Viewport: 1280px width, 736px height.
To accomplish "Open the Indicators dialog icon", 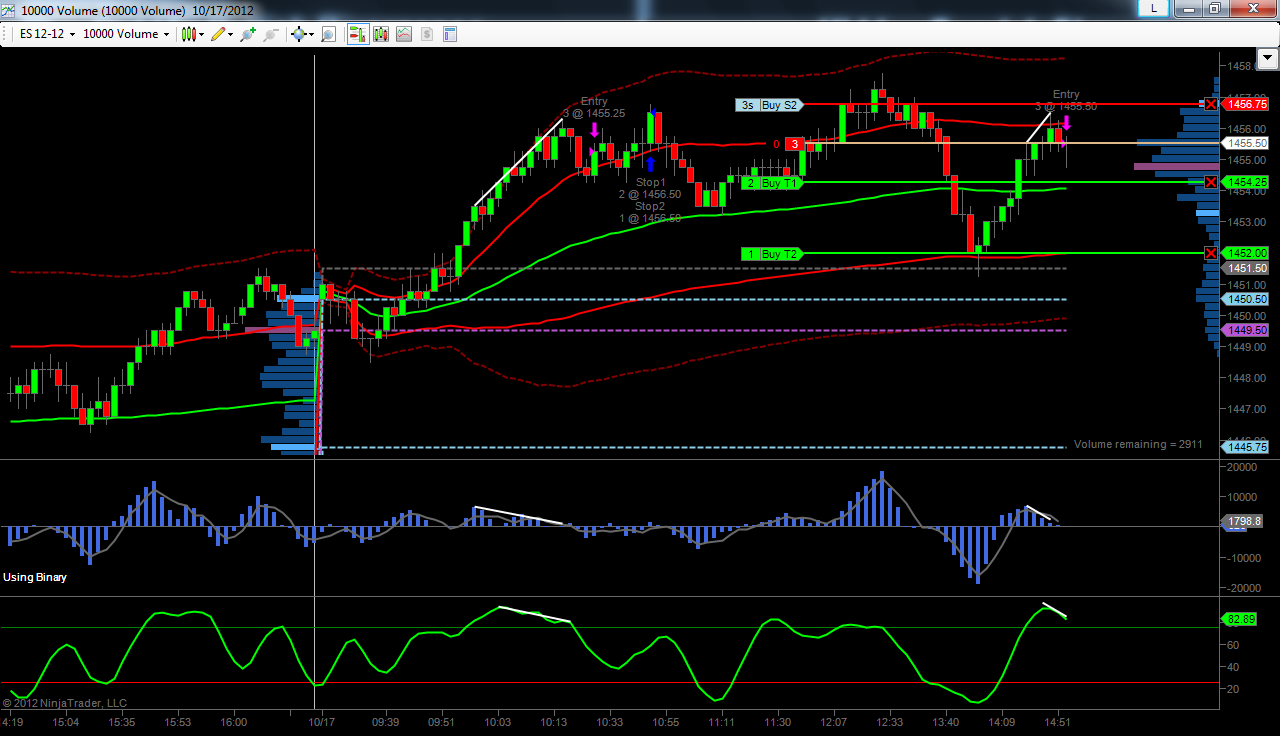I will (x=404, y=34).
